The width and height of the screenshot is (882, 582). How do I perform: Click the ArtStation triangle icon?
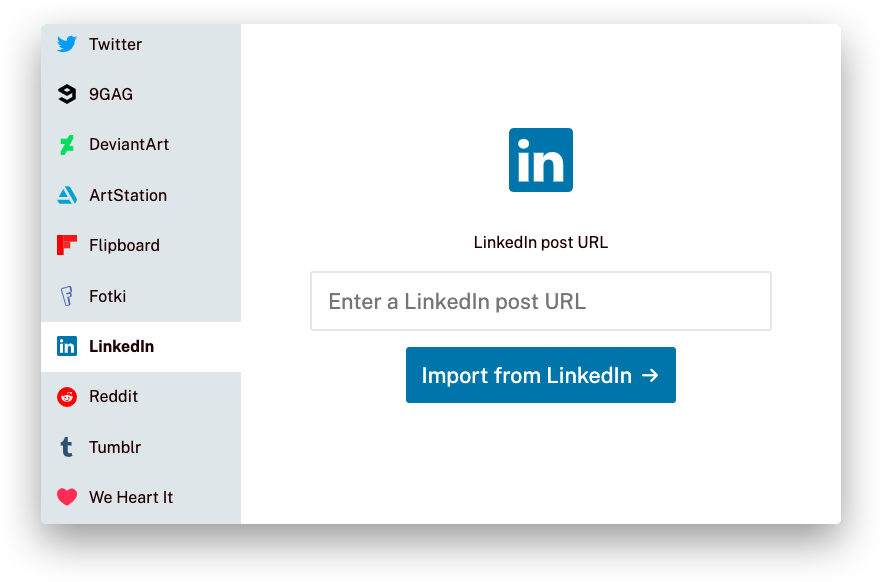[67, 195]
